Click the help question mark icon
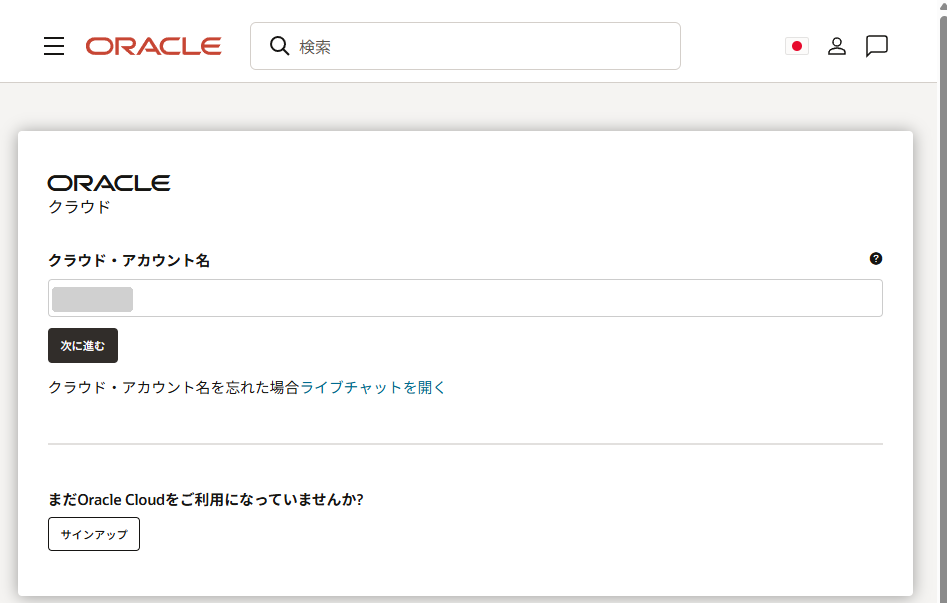 (x=876, y=259)
